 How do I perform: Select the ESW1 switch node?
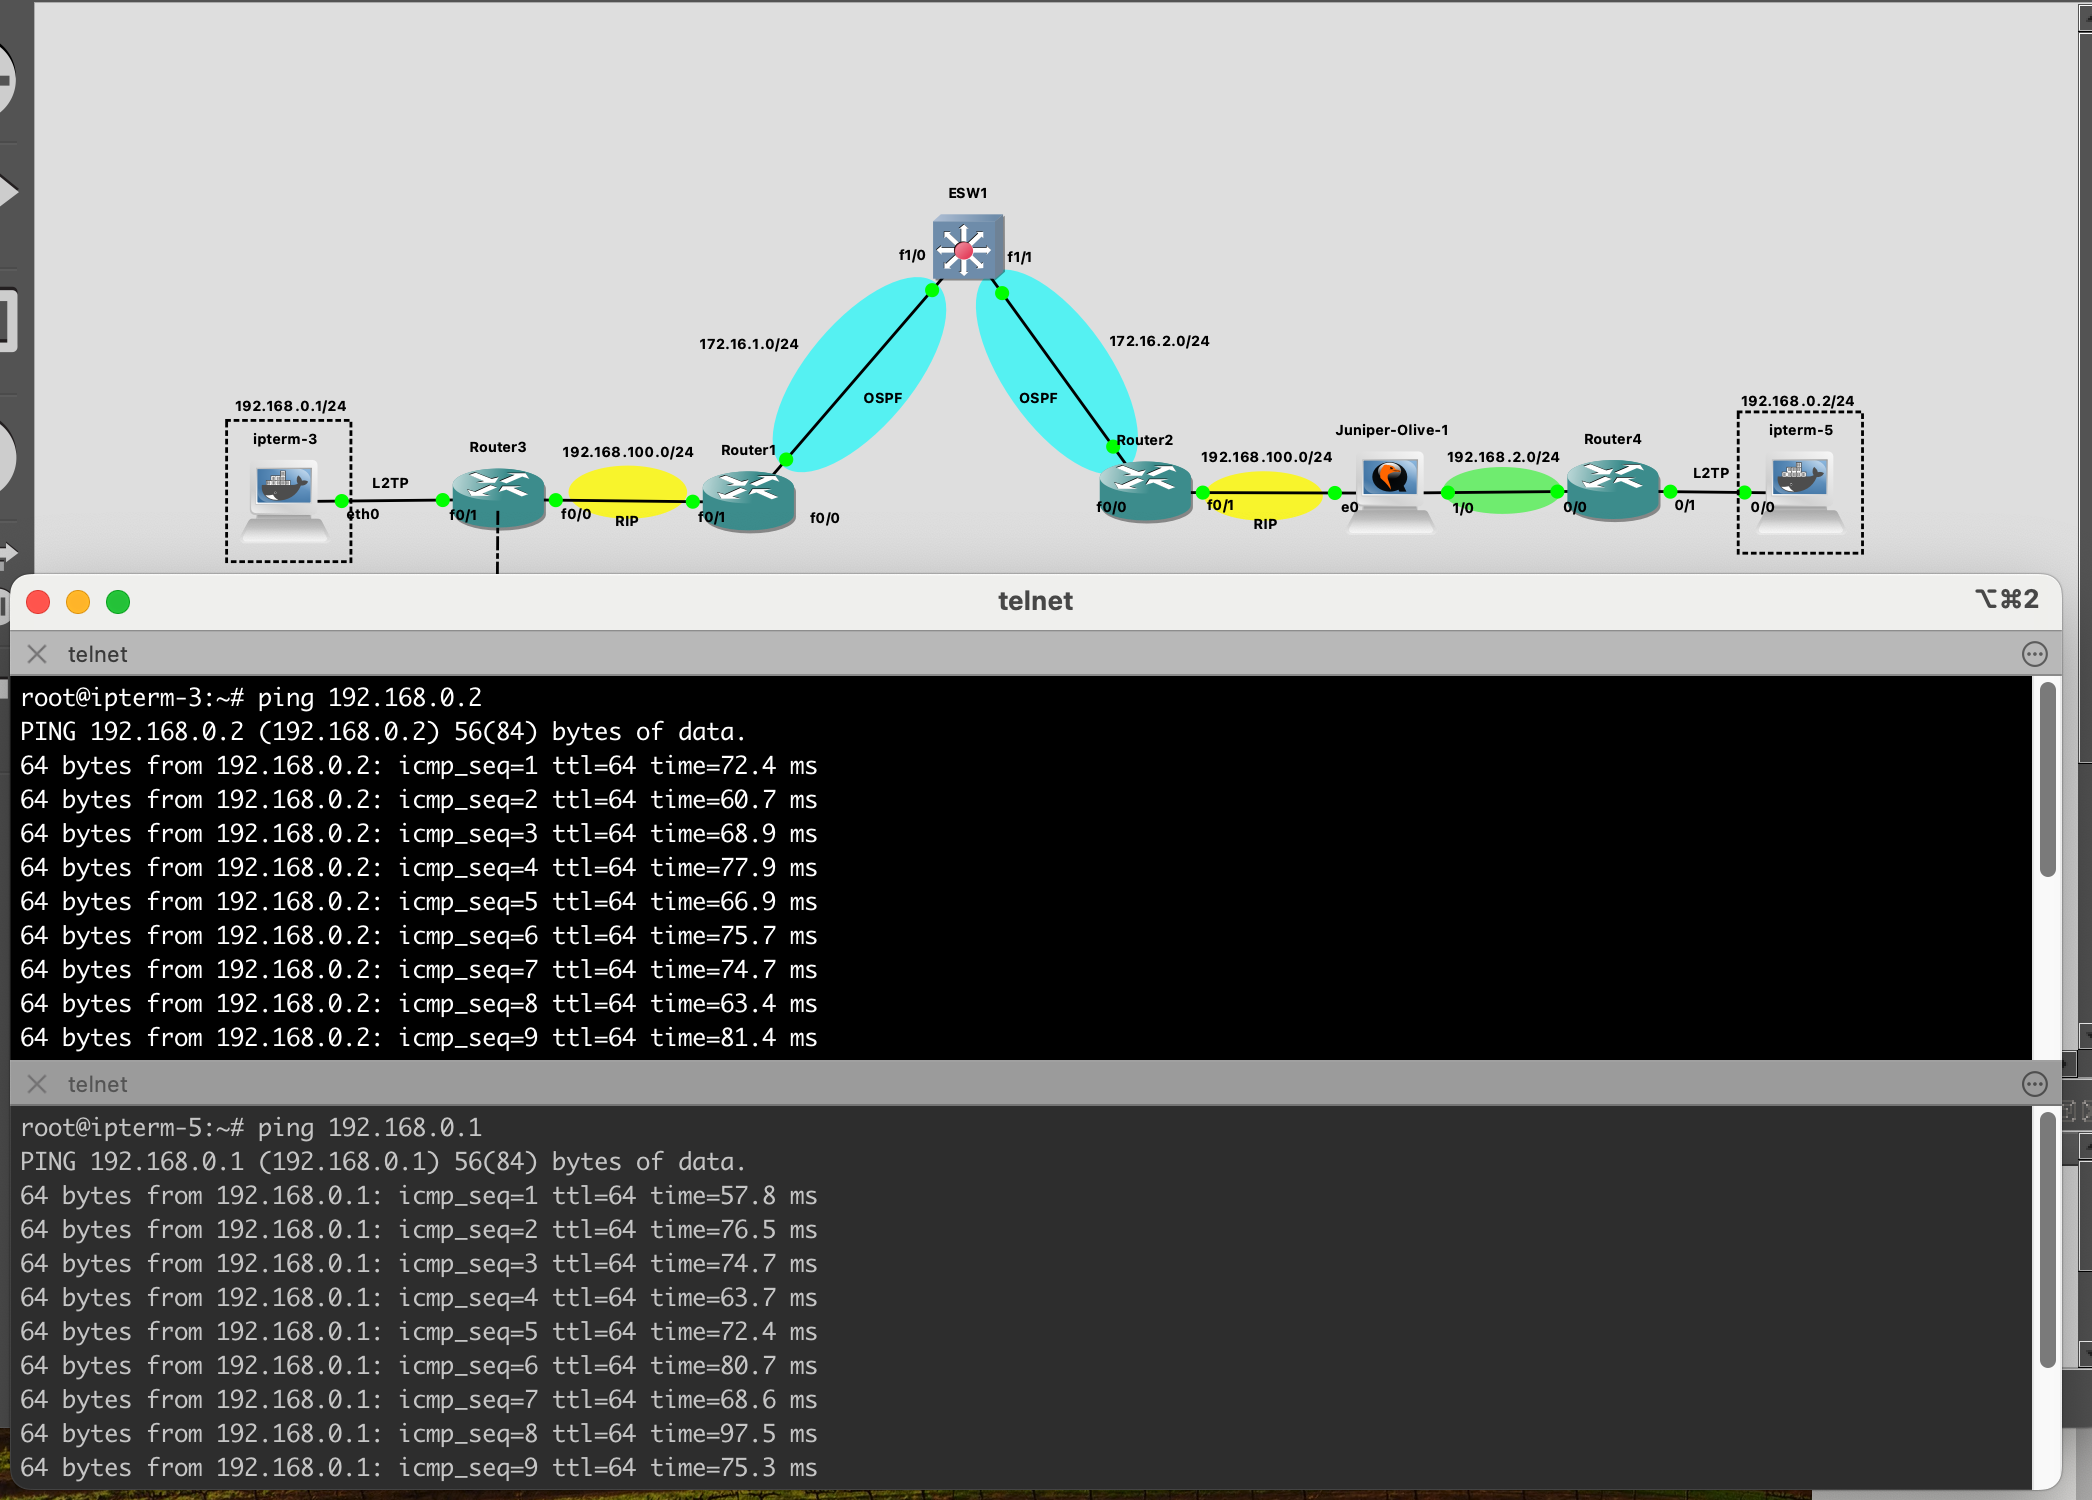click(966, 248)
